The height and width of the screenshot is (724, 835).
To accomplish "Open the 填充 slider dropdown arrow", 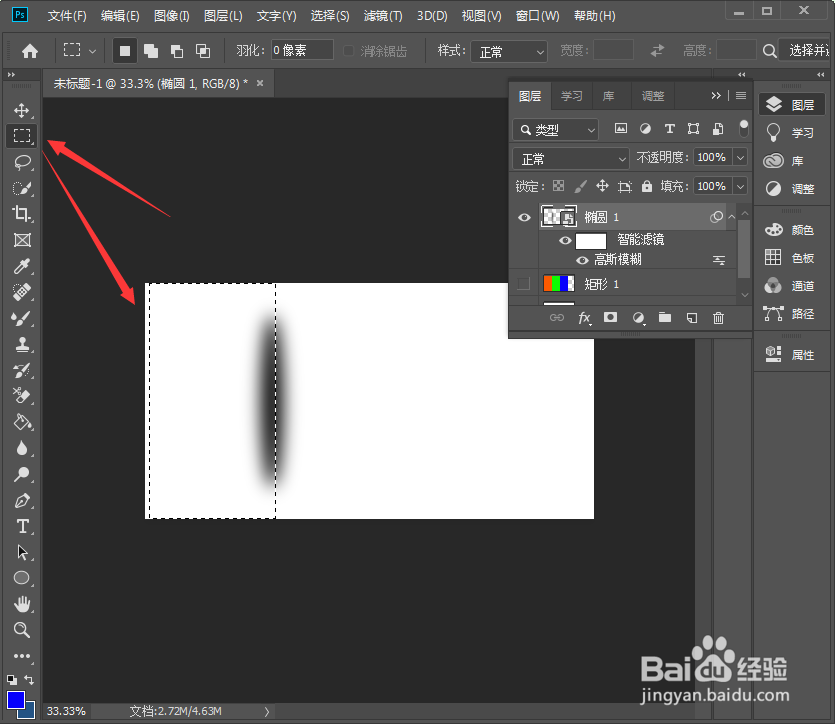I will point(740,186).
